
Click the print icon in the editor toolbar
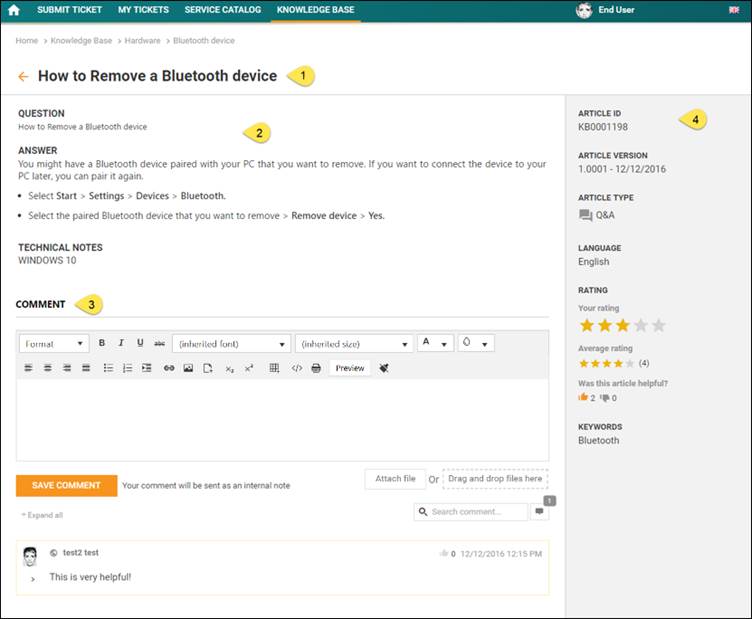(316, 368)
